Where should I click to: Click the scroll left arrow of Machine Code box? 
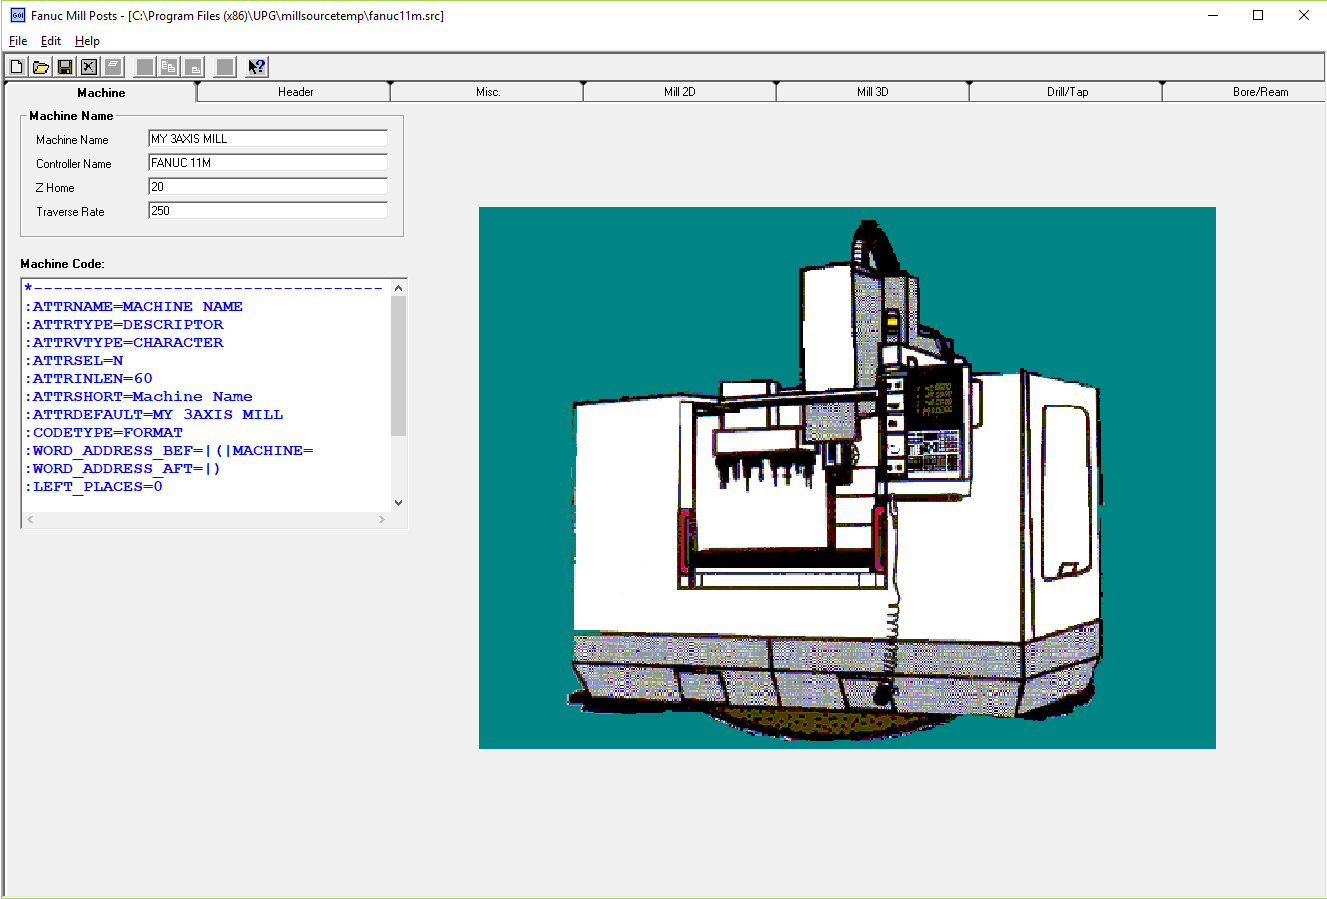[x=30, y=519]
